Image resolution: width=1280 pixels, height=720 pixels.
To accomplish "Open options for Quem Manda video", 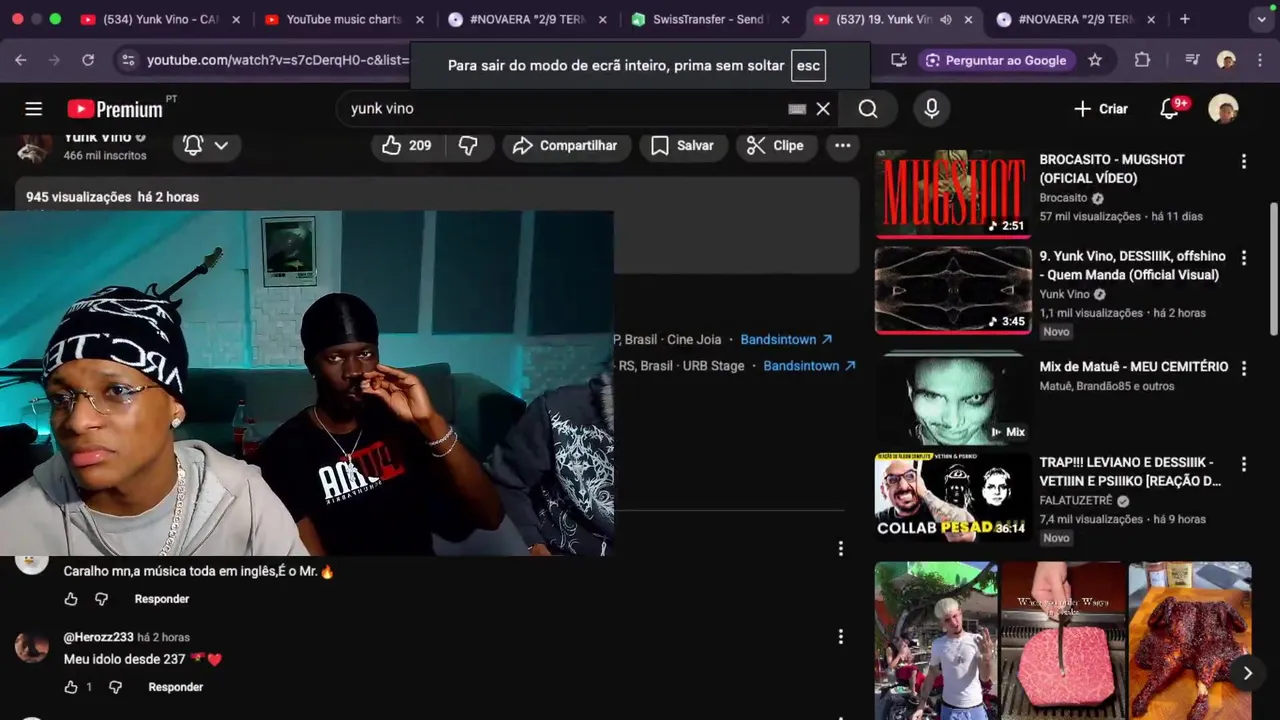I will [x=1244, y=258].
